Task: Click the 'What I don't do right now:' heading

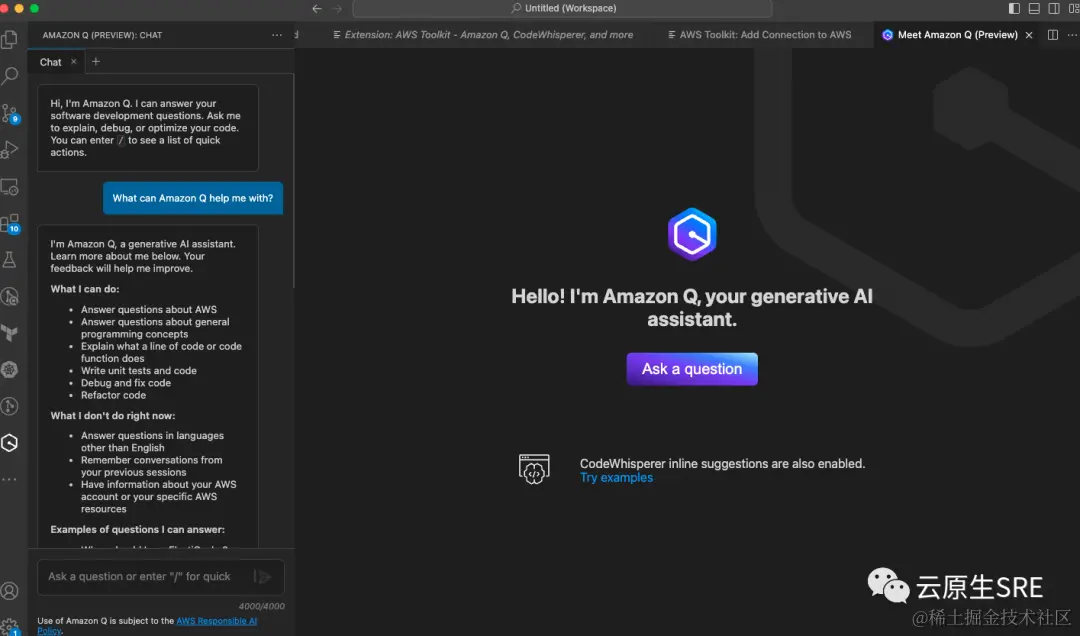Action: (x=112, y=416)
